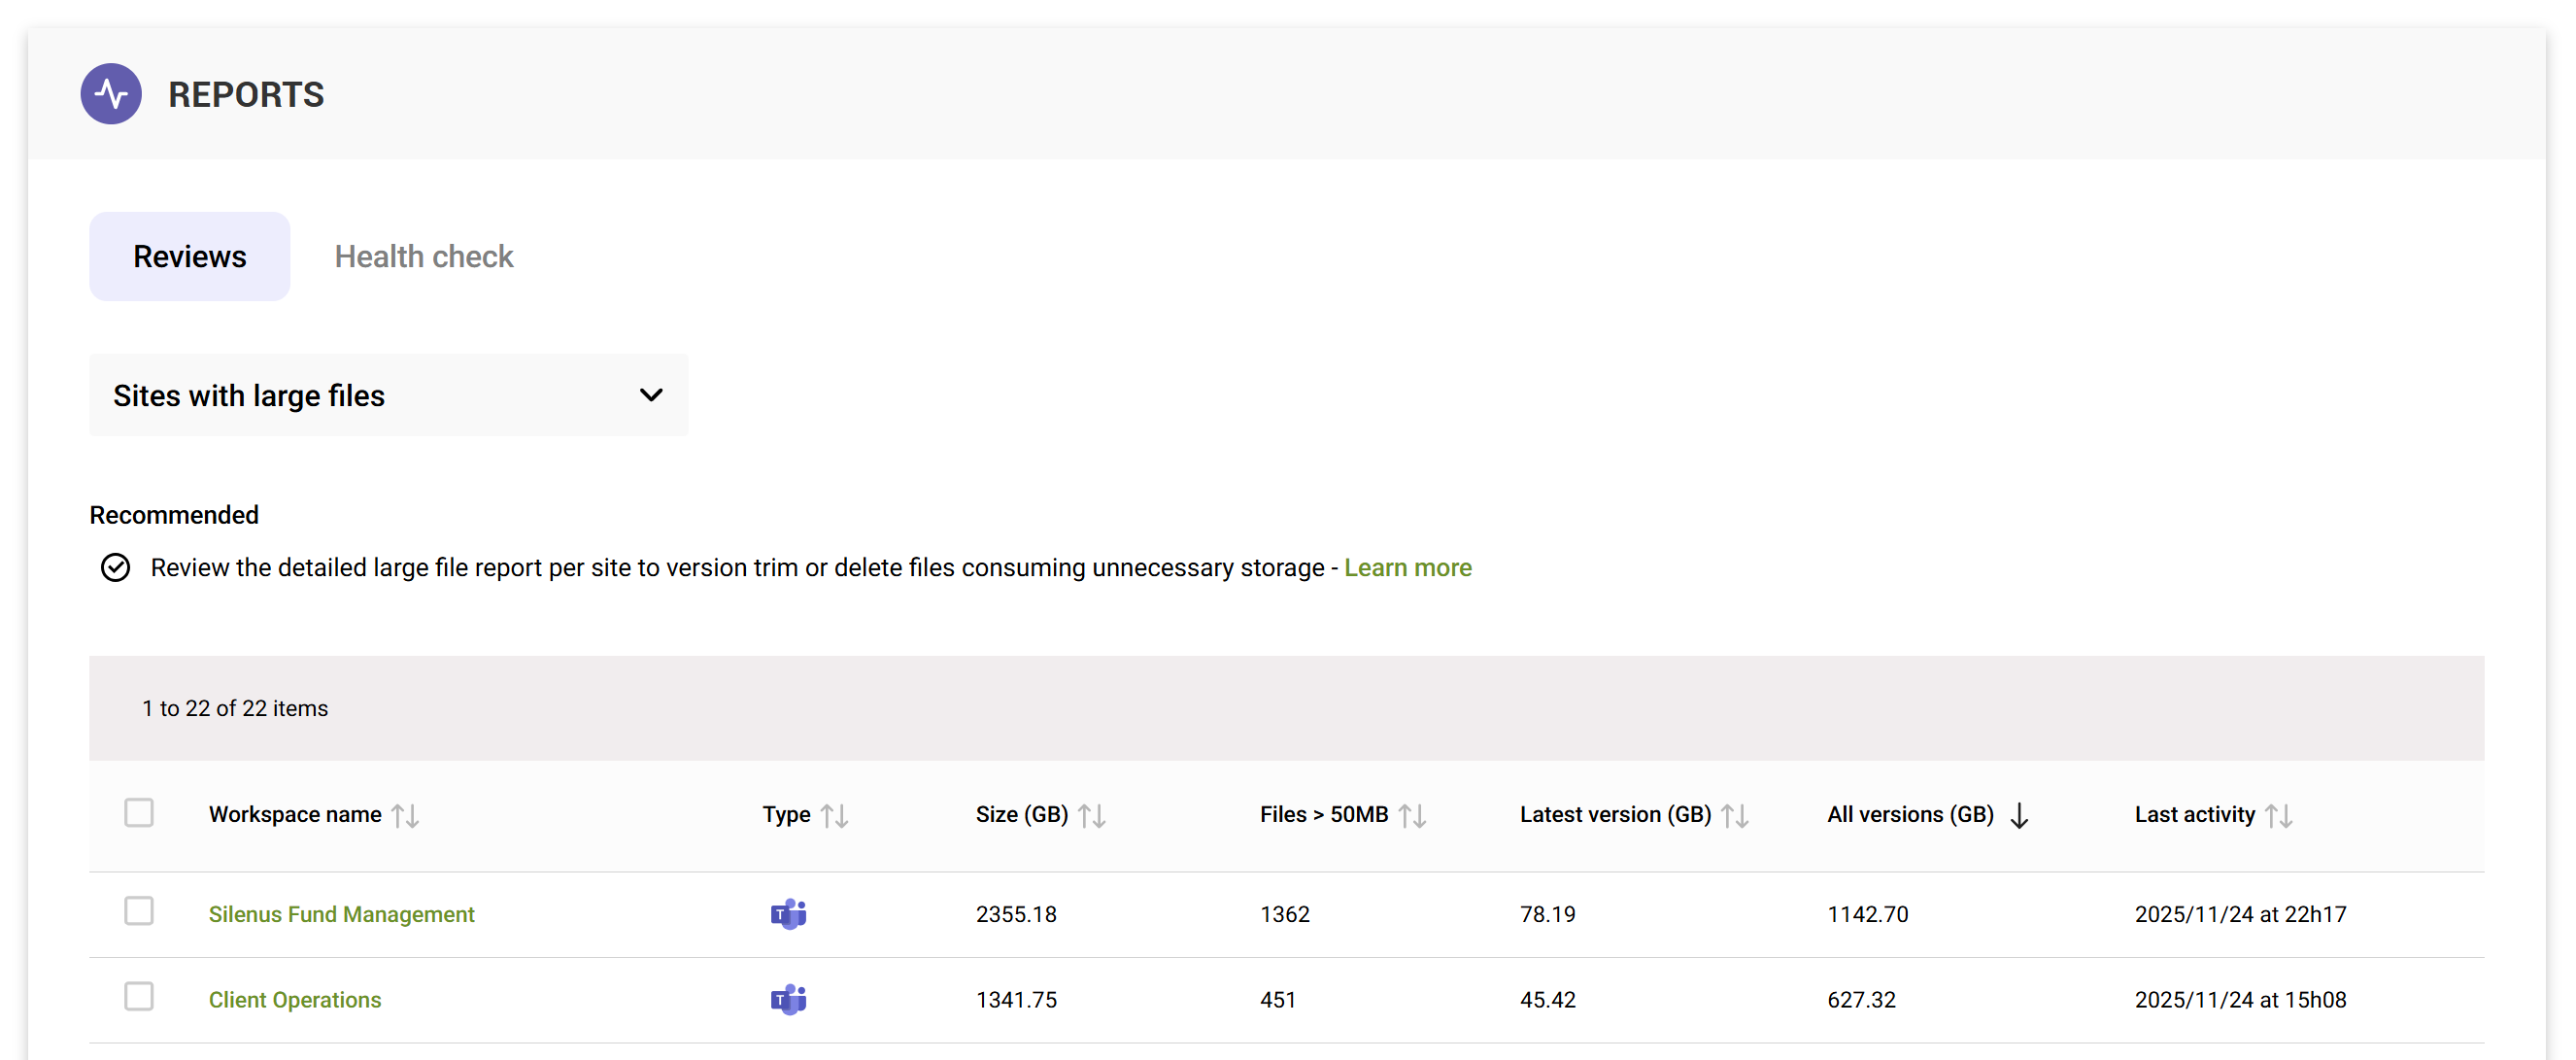This screenshot has width=2576, height=1060.
Task: Select the Client Operations row checkbox
Action: 139,996
